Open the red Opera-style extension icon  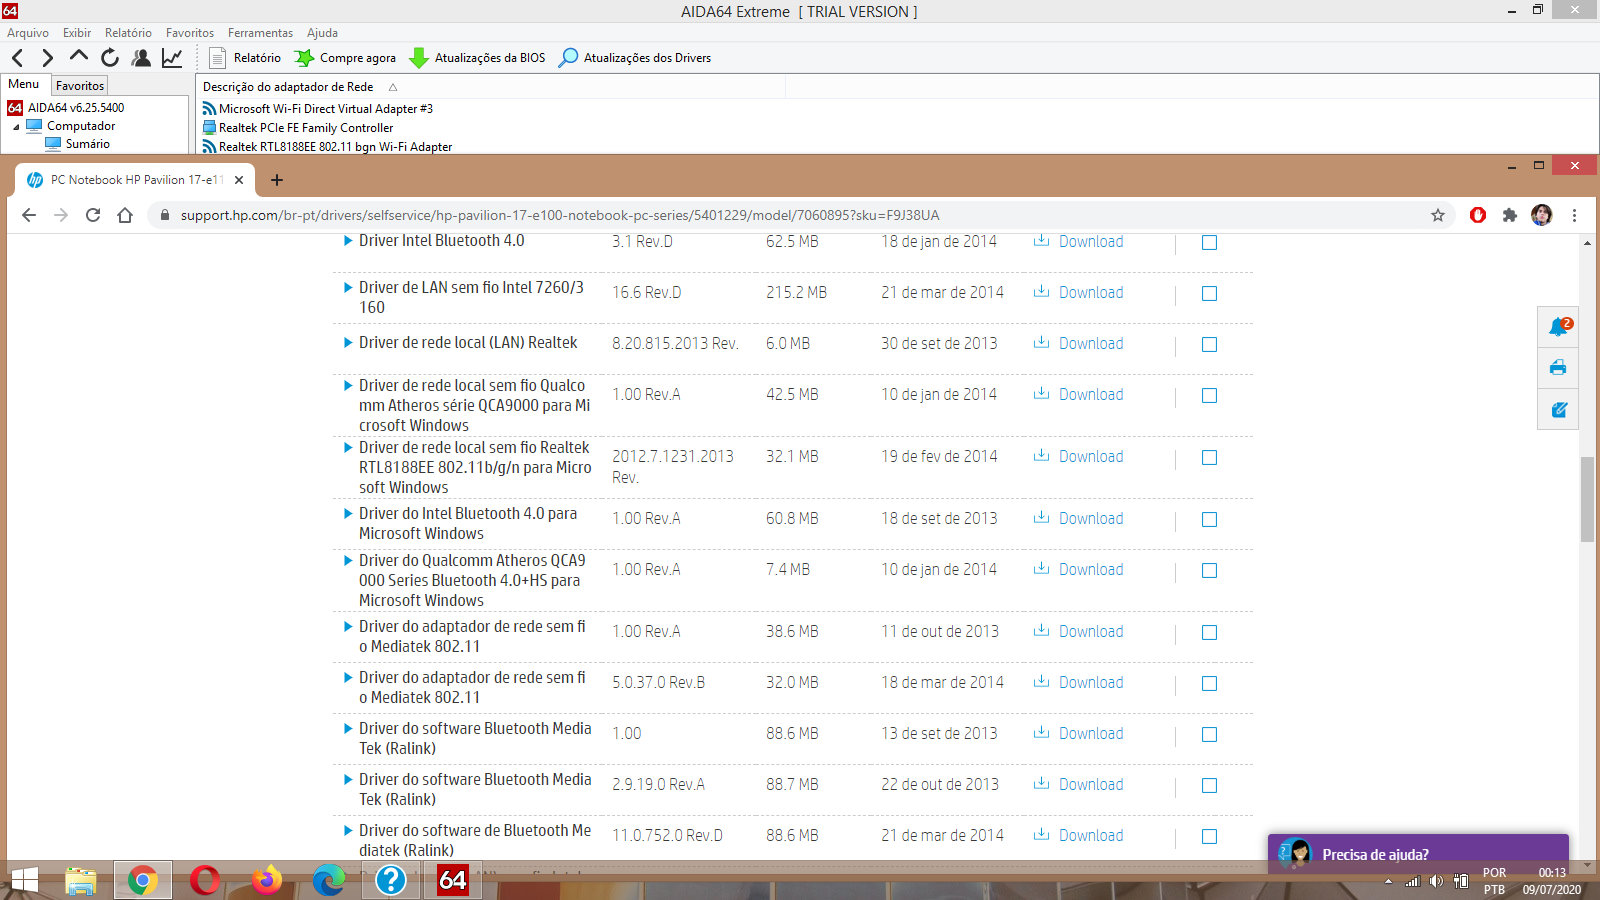click(1478, 215)
